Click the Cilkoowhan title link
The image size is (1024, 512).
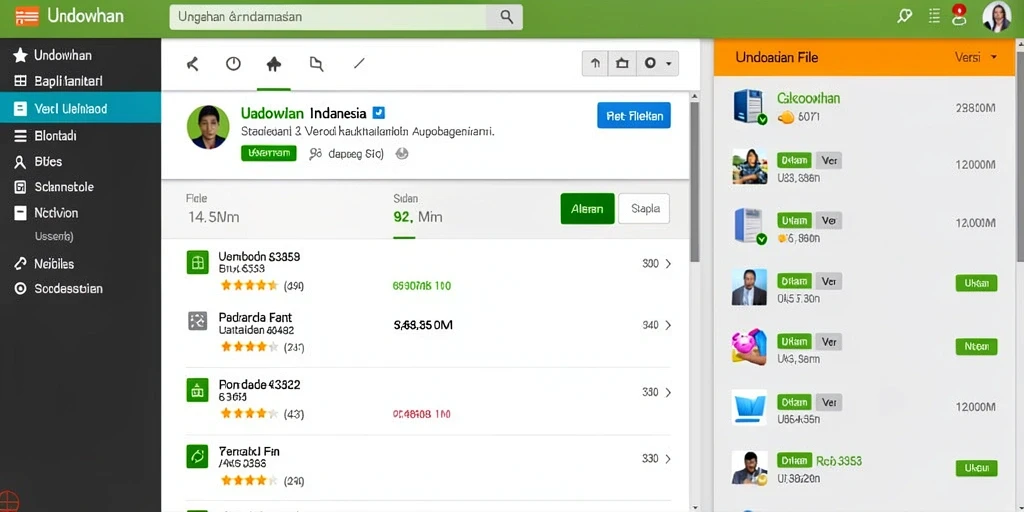click(x=808, y=99)
